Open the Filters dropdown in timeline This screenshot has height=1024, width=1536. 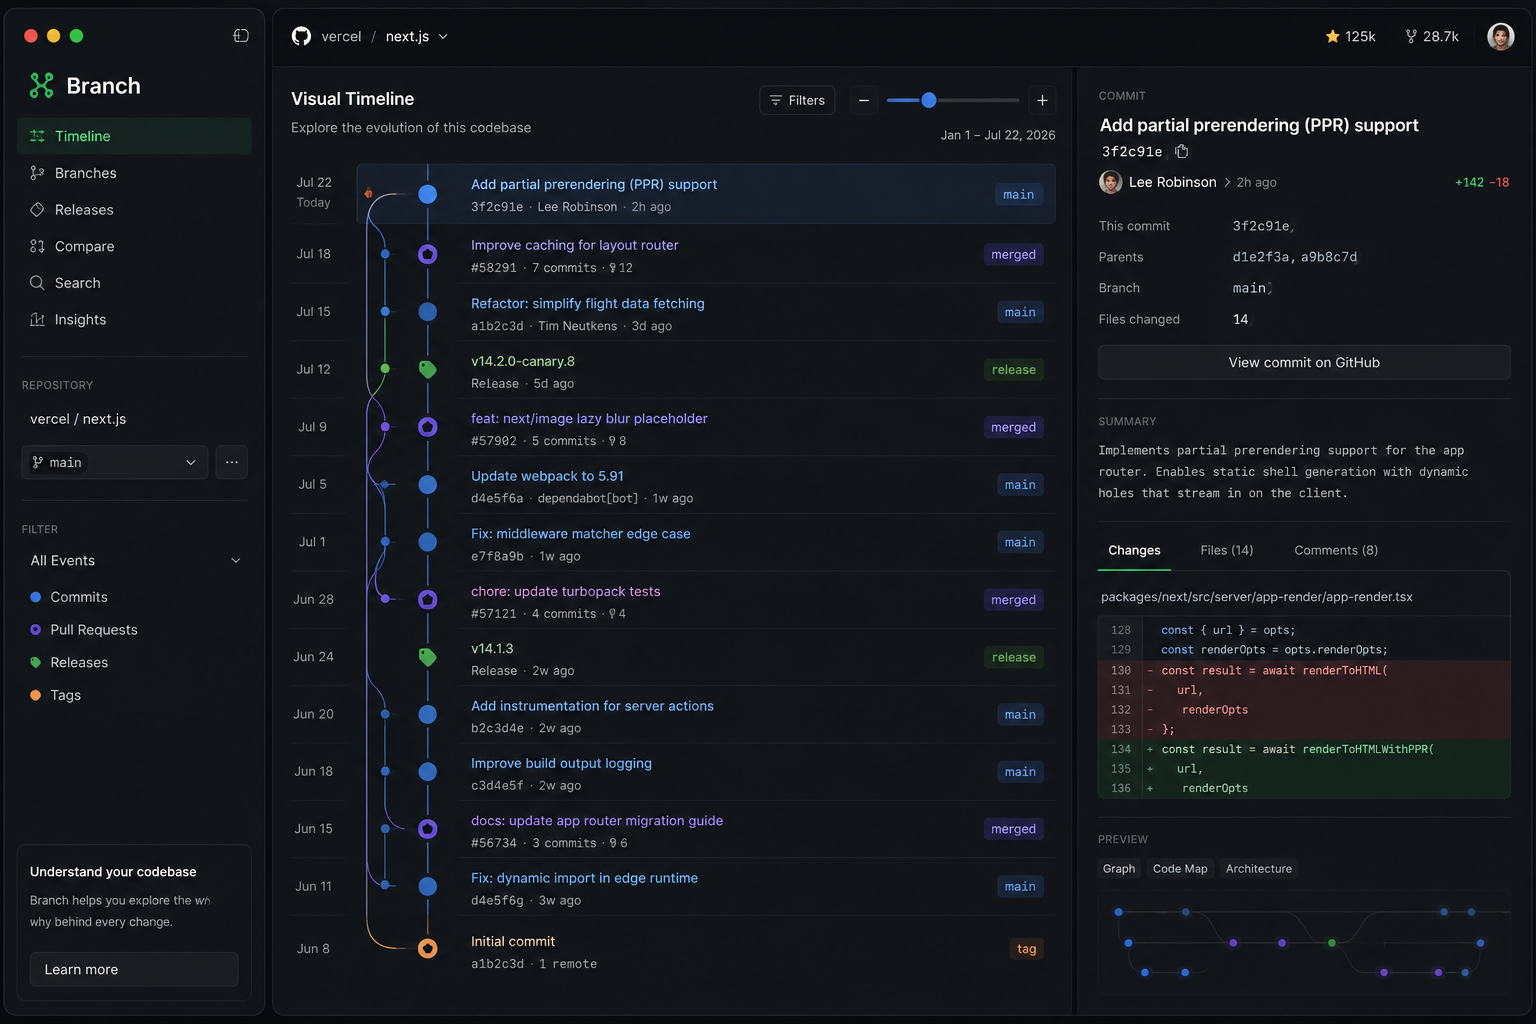(x=797, y=100)
